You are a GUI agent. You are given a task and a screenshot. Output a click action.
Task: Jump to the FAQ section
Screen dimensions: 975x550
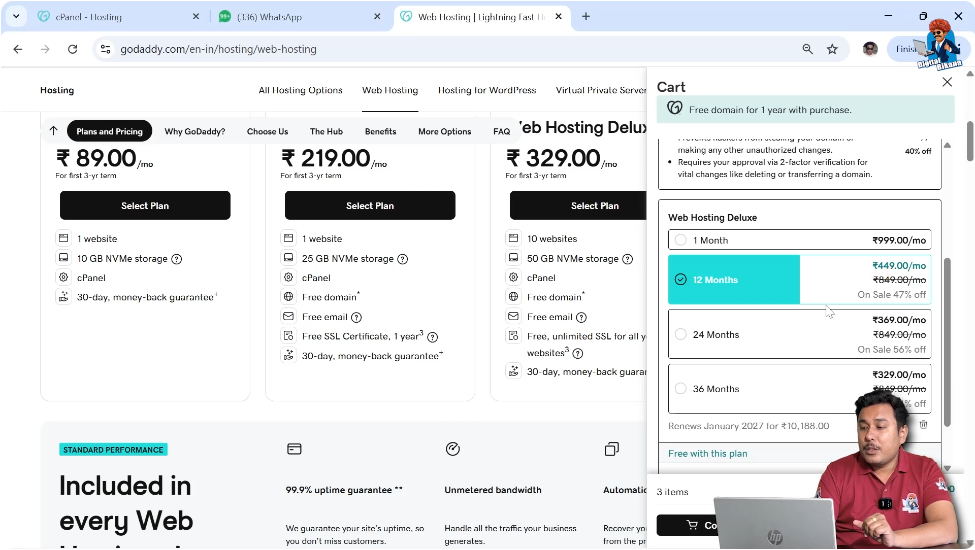501,131
